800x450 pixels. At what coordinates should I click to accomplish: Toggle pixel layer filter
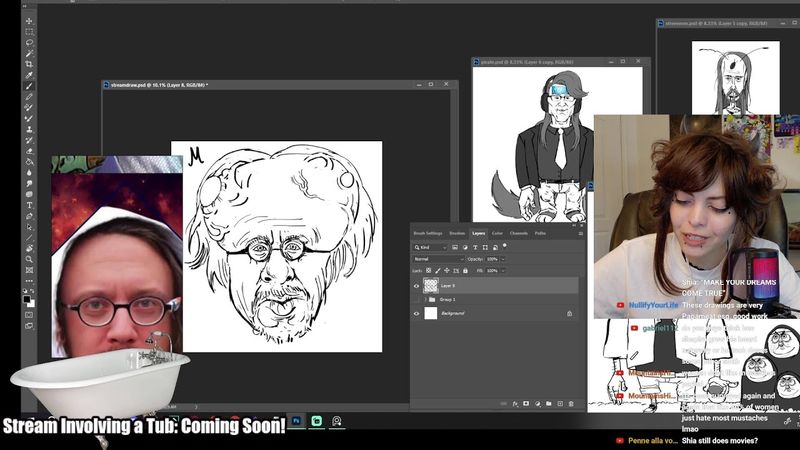pyautogui.click(x=455, y=247)
